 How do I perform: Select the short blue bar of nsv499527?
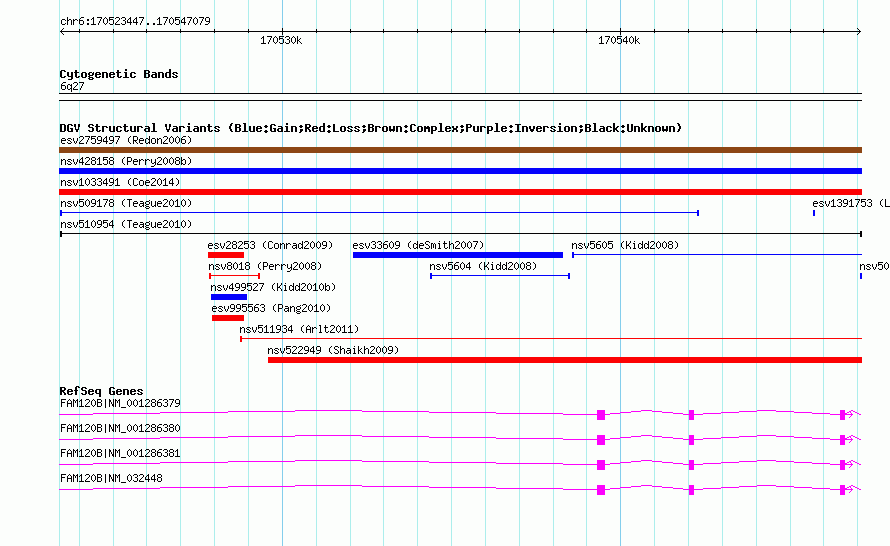(x=229, y=297)
